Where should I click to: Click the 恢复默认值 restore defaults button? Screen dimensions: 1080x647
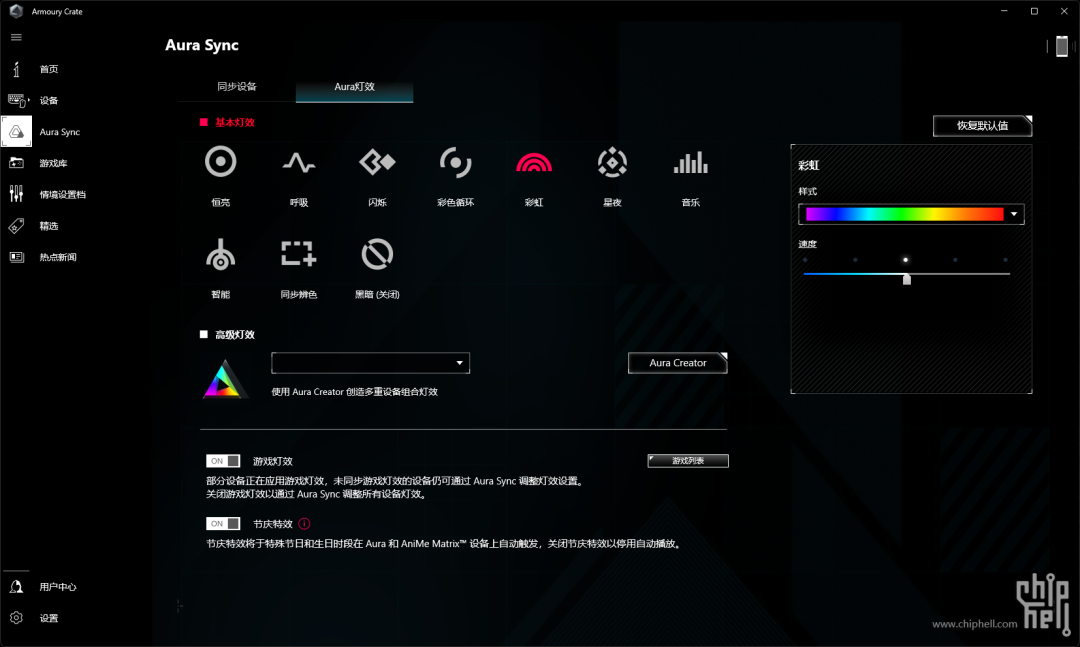[x=982, y=126]
